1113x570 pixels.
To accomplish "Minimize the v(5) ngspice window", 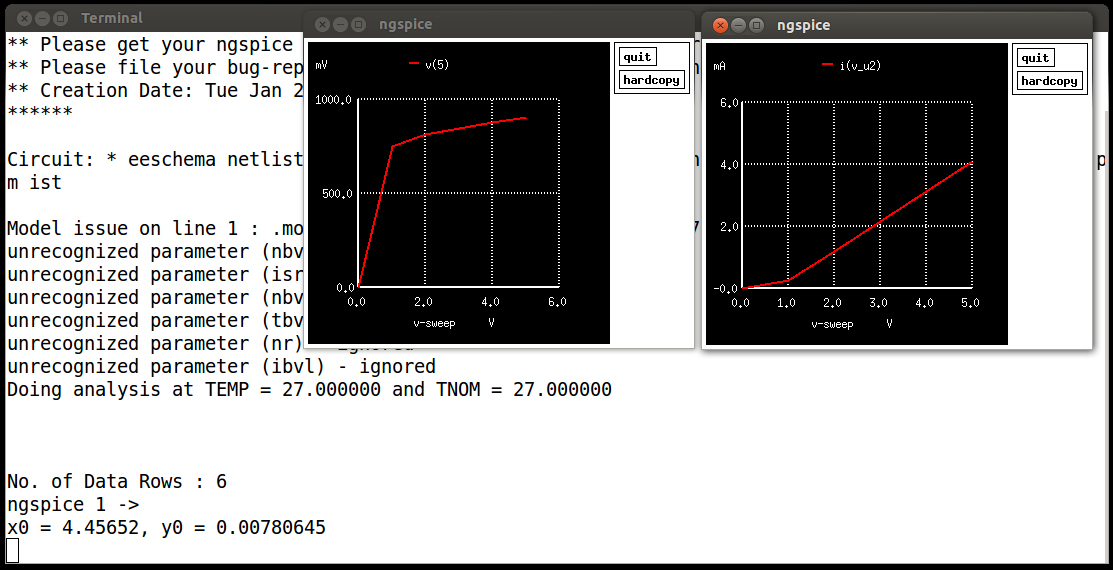I will [x=341, y=24].
